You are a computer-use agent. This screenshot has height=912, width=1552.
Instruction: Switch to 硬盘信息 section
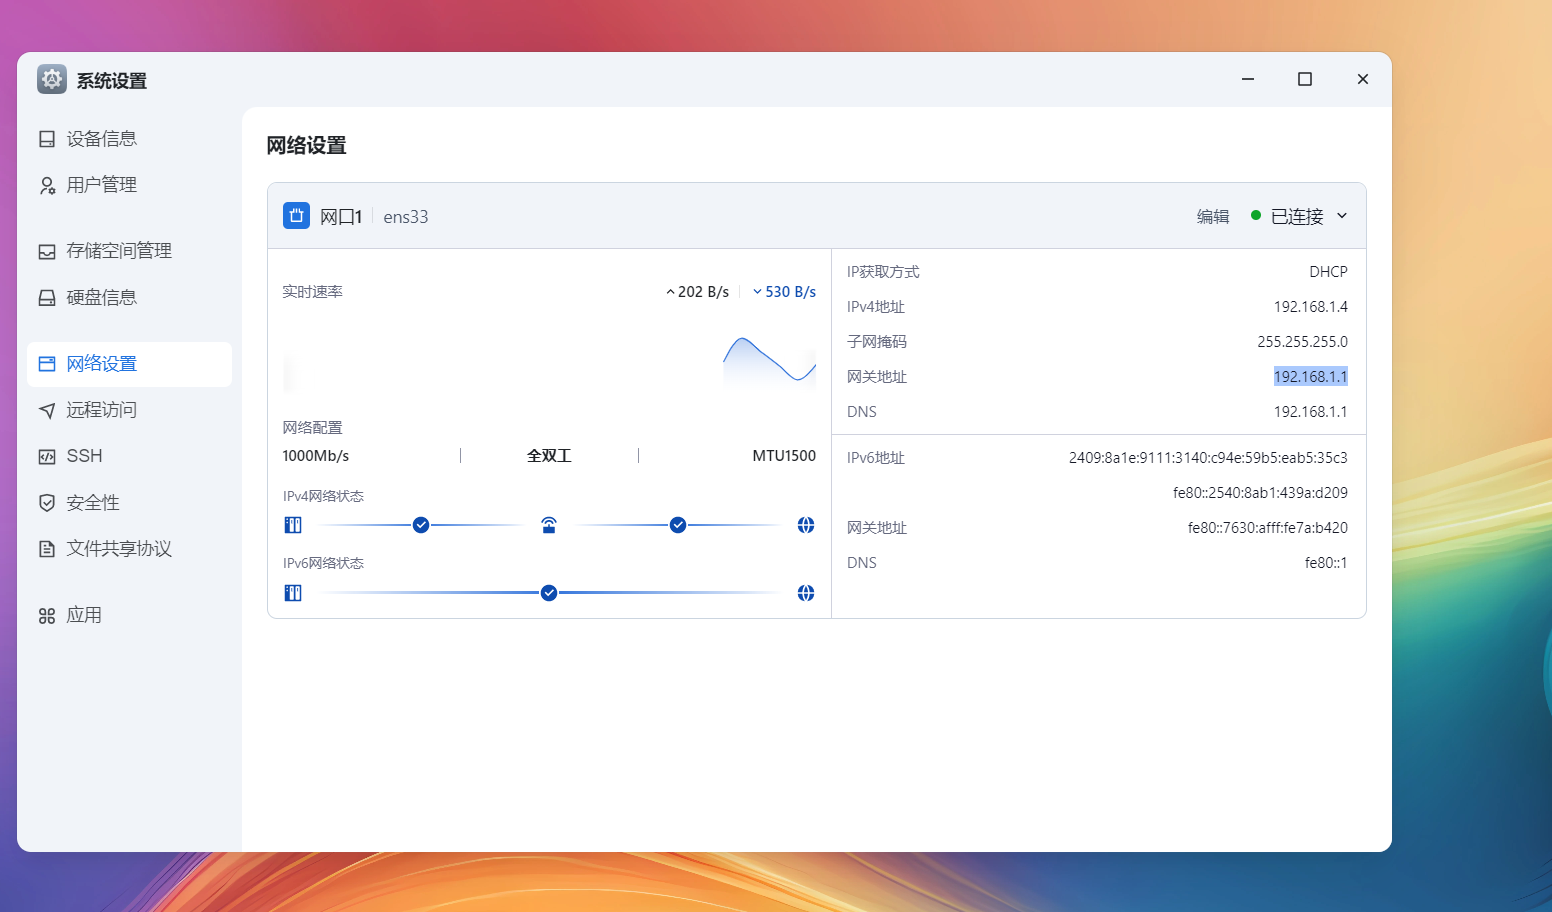click(130, 298)
